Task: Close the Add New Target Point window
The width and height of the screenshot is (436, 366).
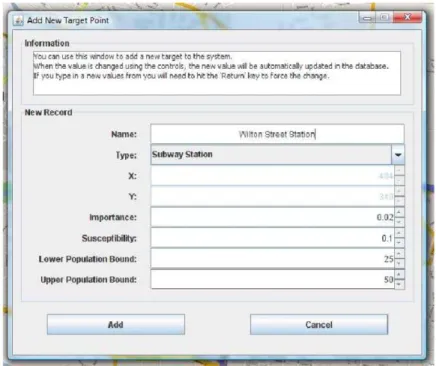Action: [x=408, y=18]
